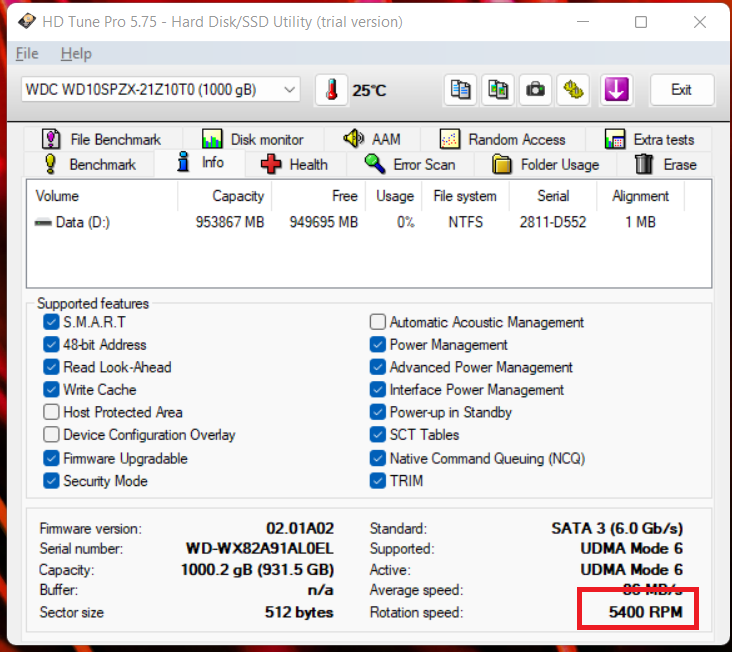
Task: Select the Data (D:) volume row
Action: point(369,222)
